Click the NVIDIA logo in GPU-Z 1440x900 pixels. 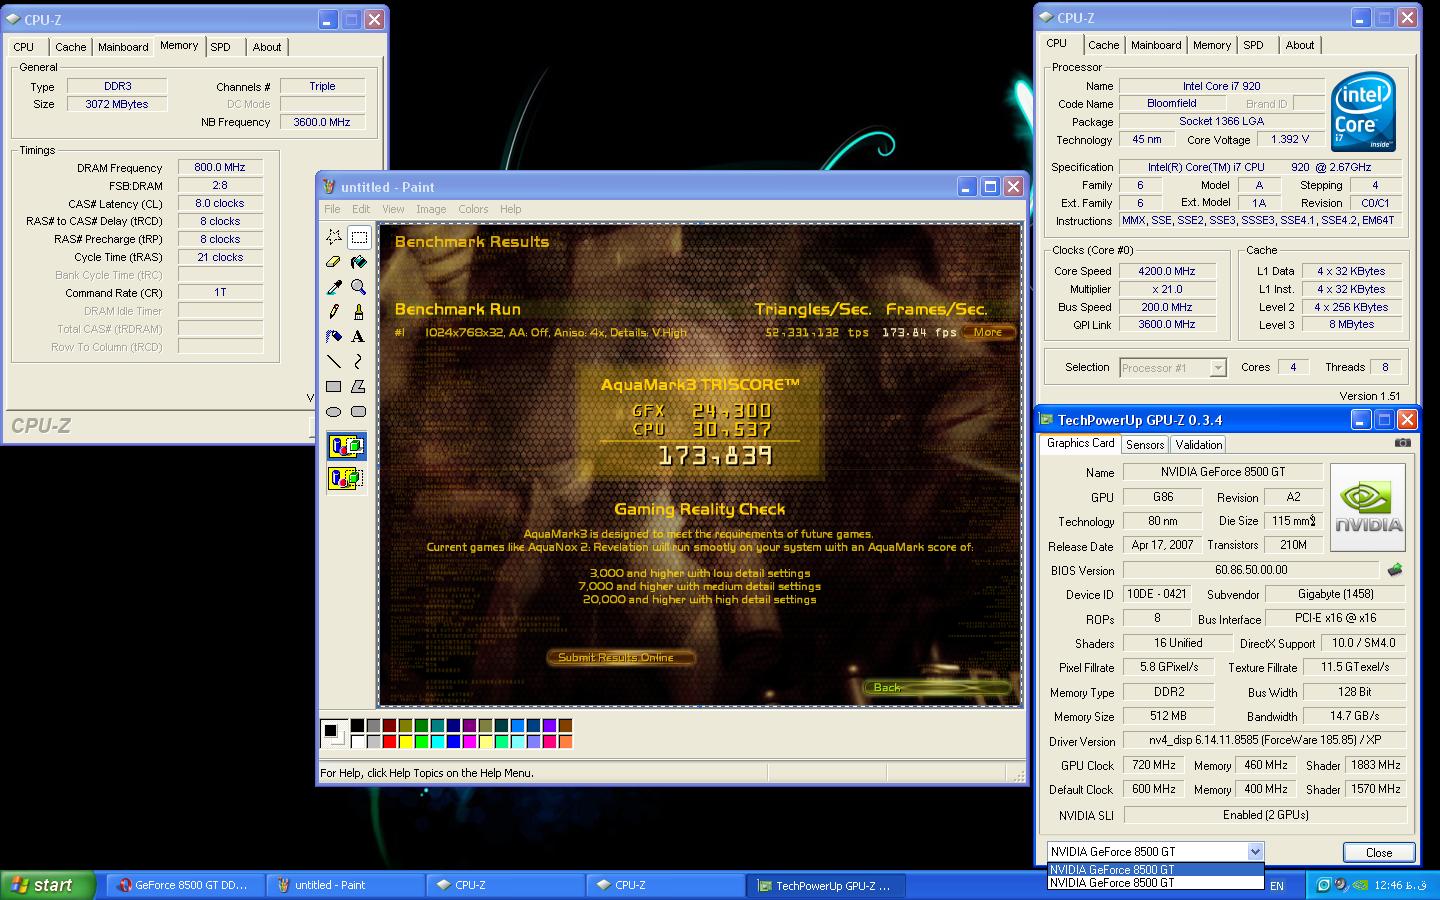click(x=1368, y=507)
